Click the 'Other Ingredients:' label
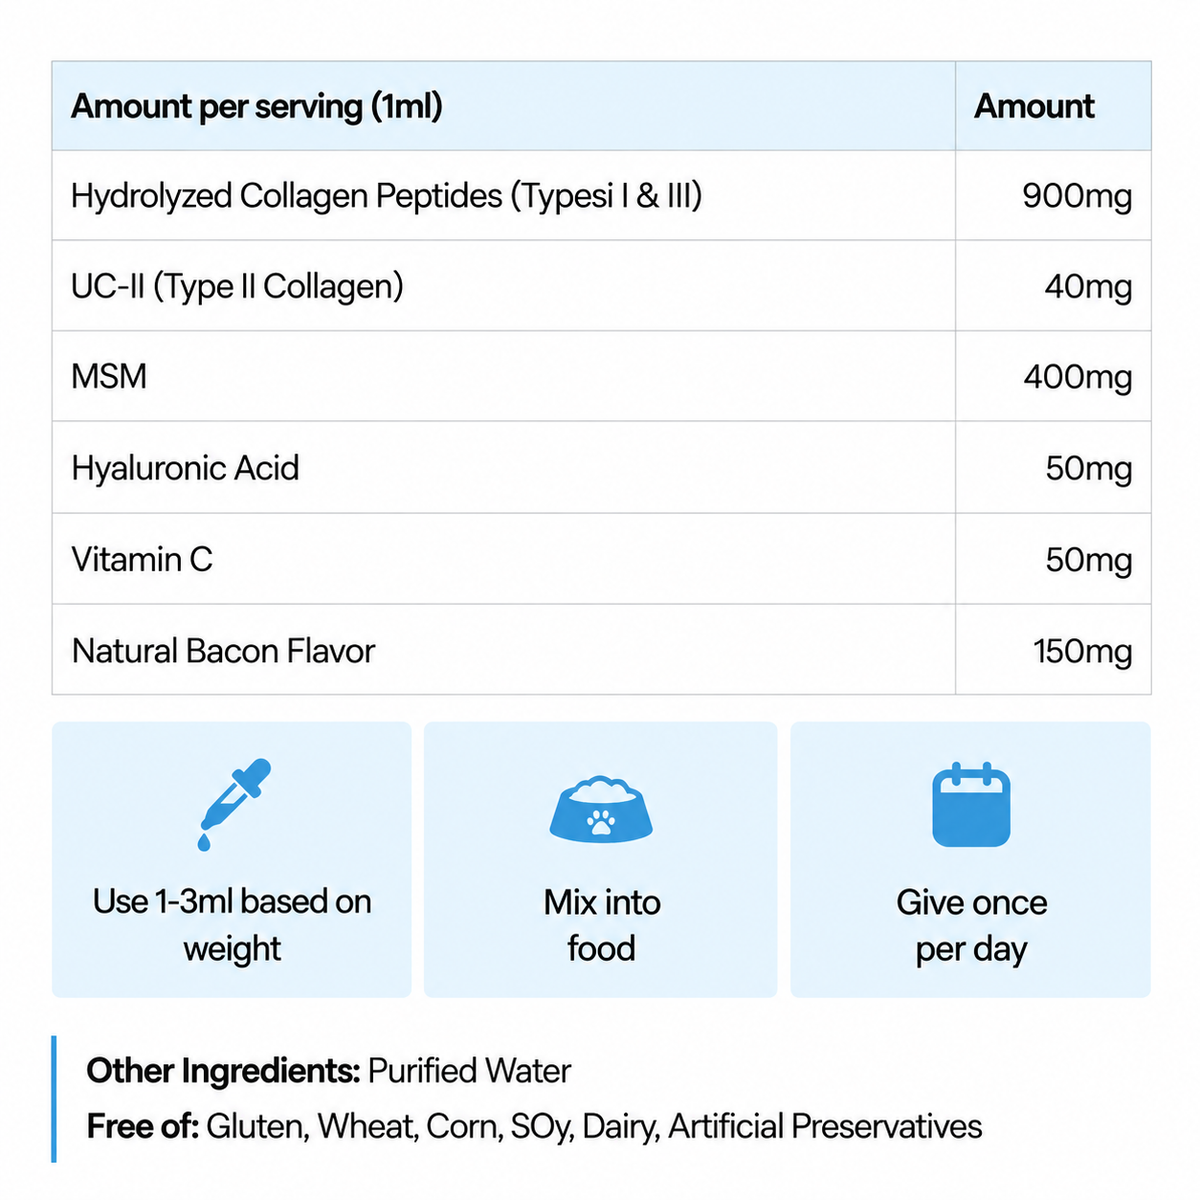This screenshot has height=1200, width=1200. point(223,1071)
